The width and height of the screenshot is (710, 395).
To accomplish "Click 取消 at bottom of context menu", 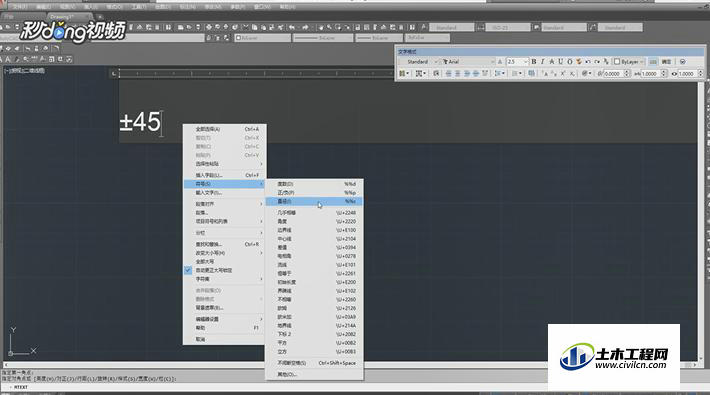I will click(225, 339).
